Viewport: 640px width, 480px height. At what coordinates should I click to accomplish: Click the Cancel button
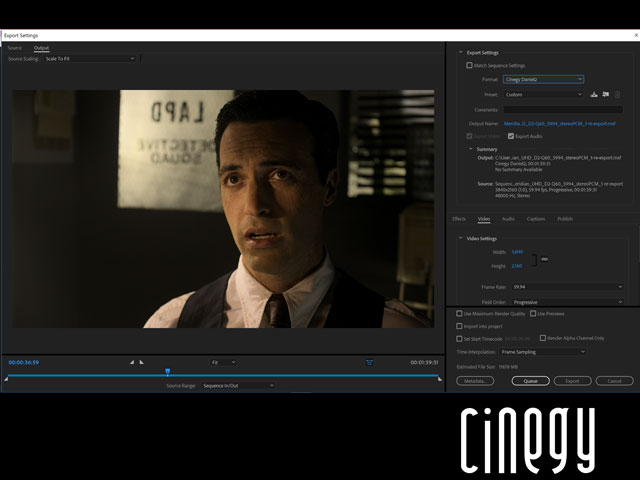click(x=614, y=381)
